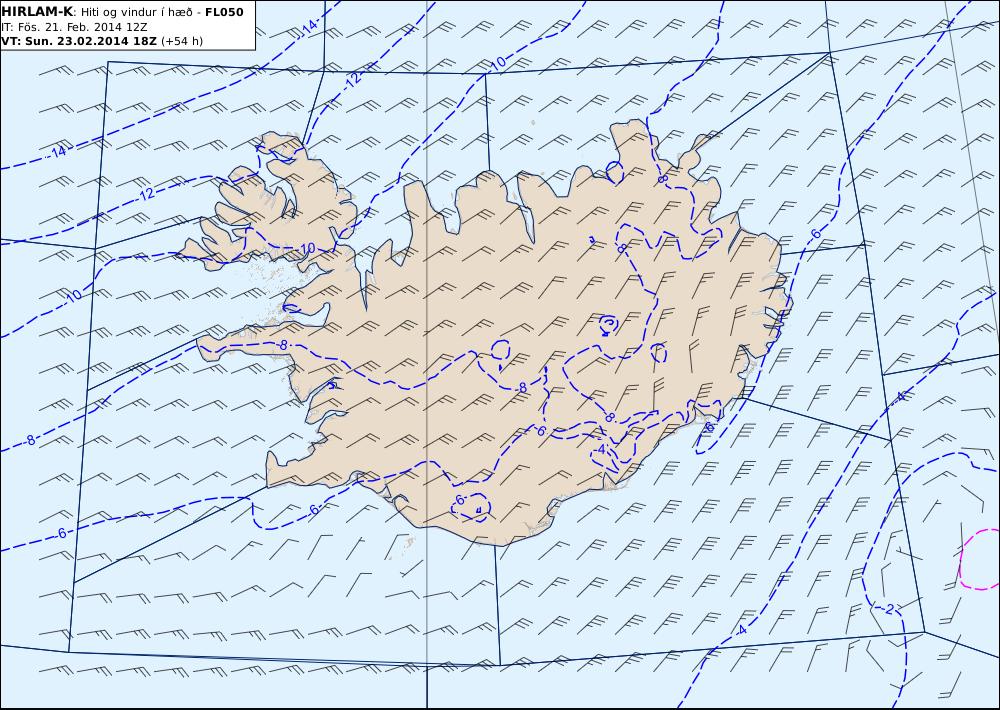Click the "(+54 h)" forecast offset text
The image size is (1000, 710).
[x=182, y=41]
